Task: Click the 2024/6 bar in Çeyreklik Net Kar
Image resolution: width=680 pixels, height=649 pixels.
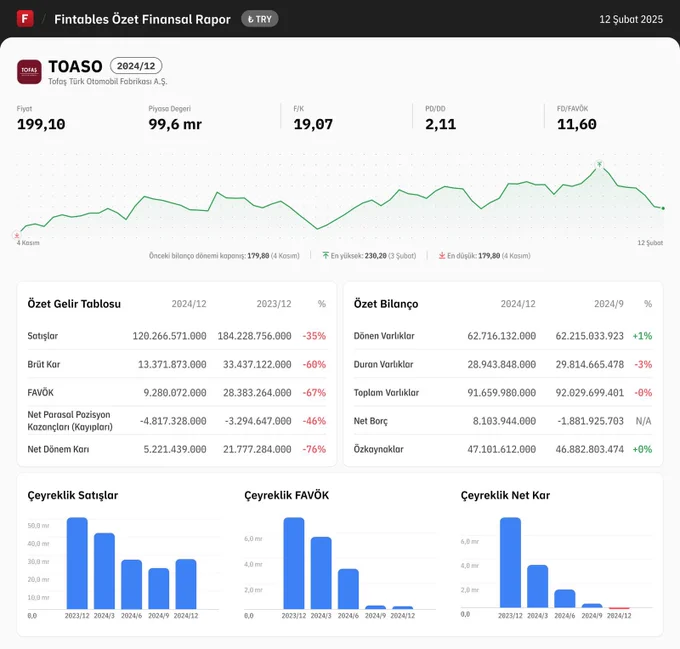Action: (x=565, y=598)
